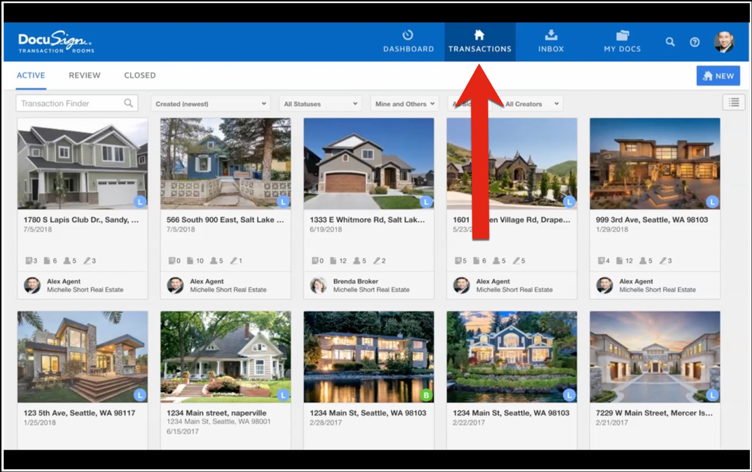This screenshot has width=752, height=472.
Task: Open the 999 3rd Ave Seattle property thumbnail
Action: 654,163
